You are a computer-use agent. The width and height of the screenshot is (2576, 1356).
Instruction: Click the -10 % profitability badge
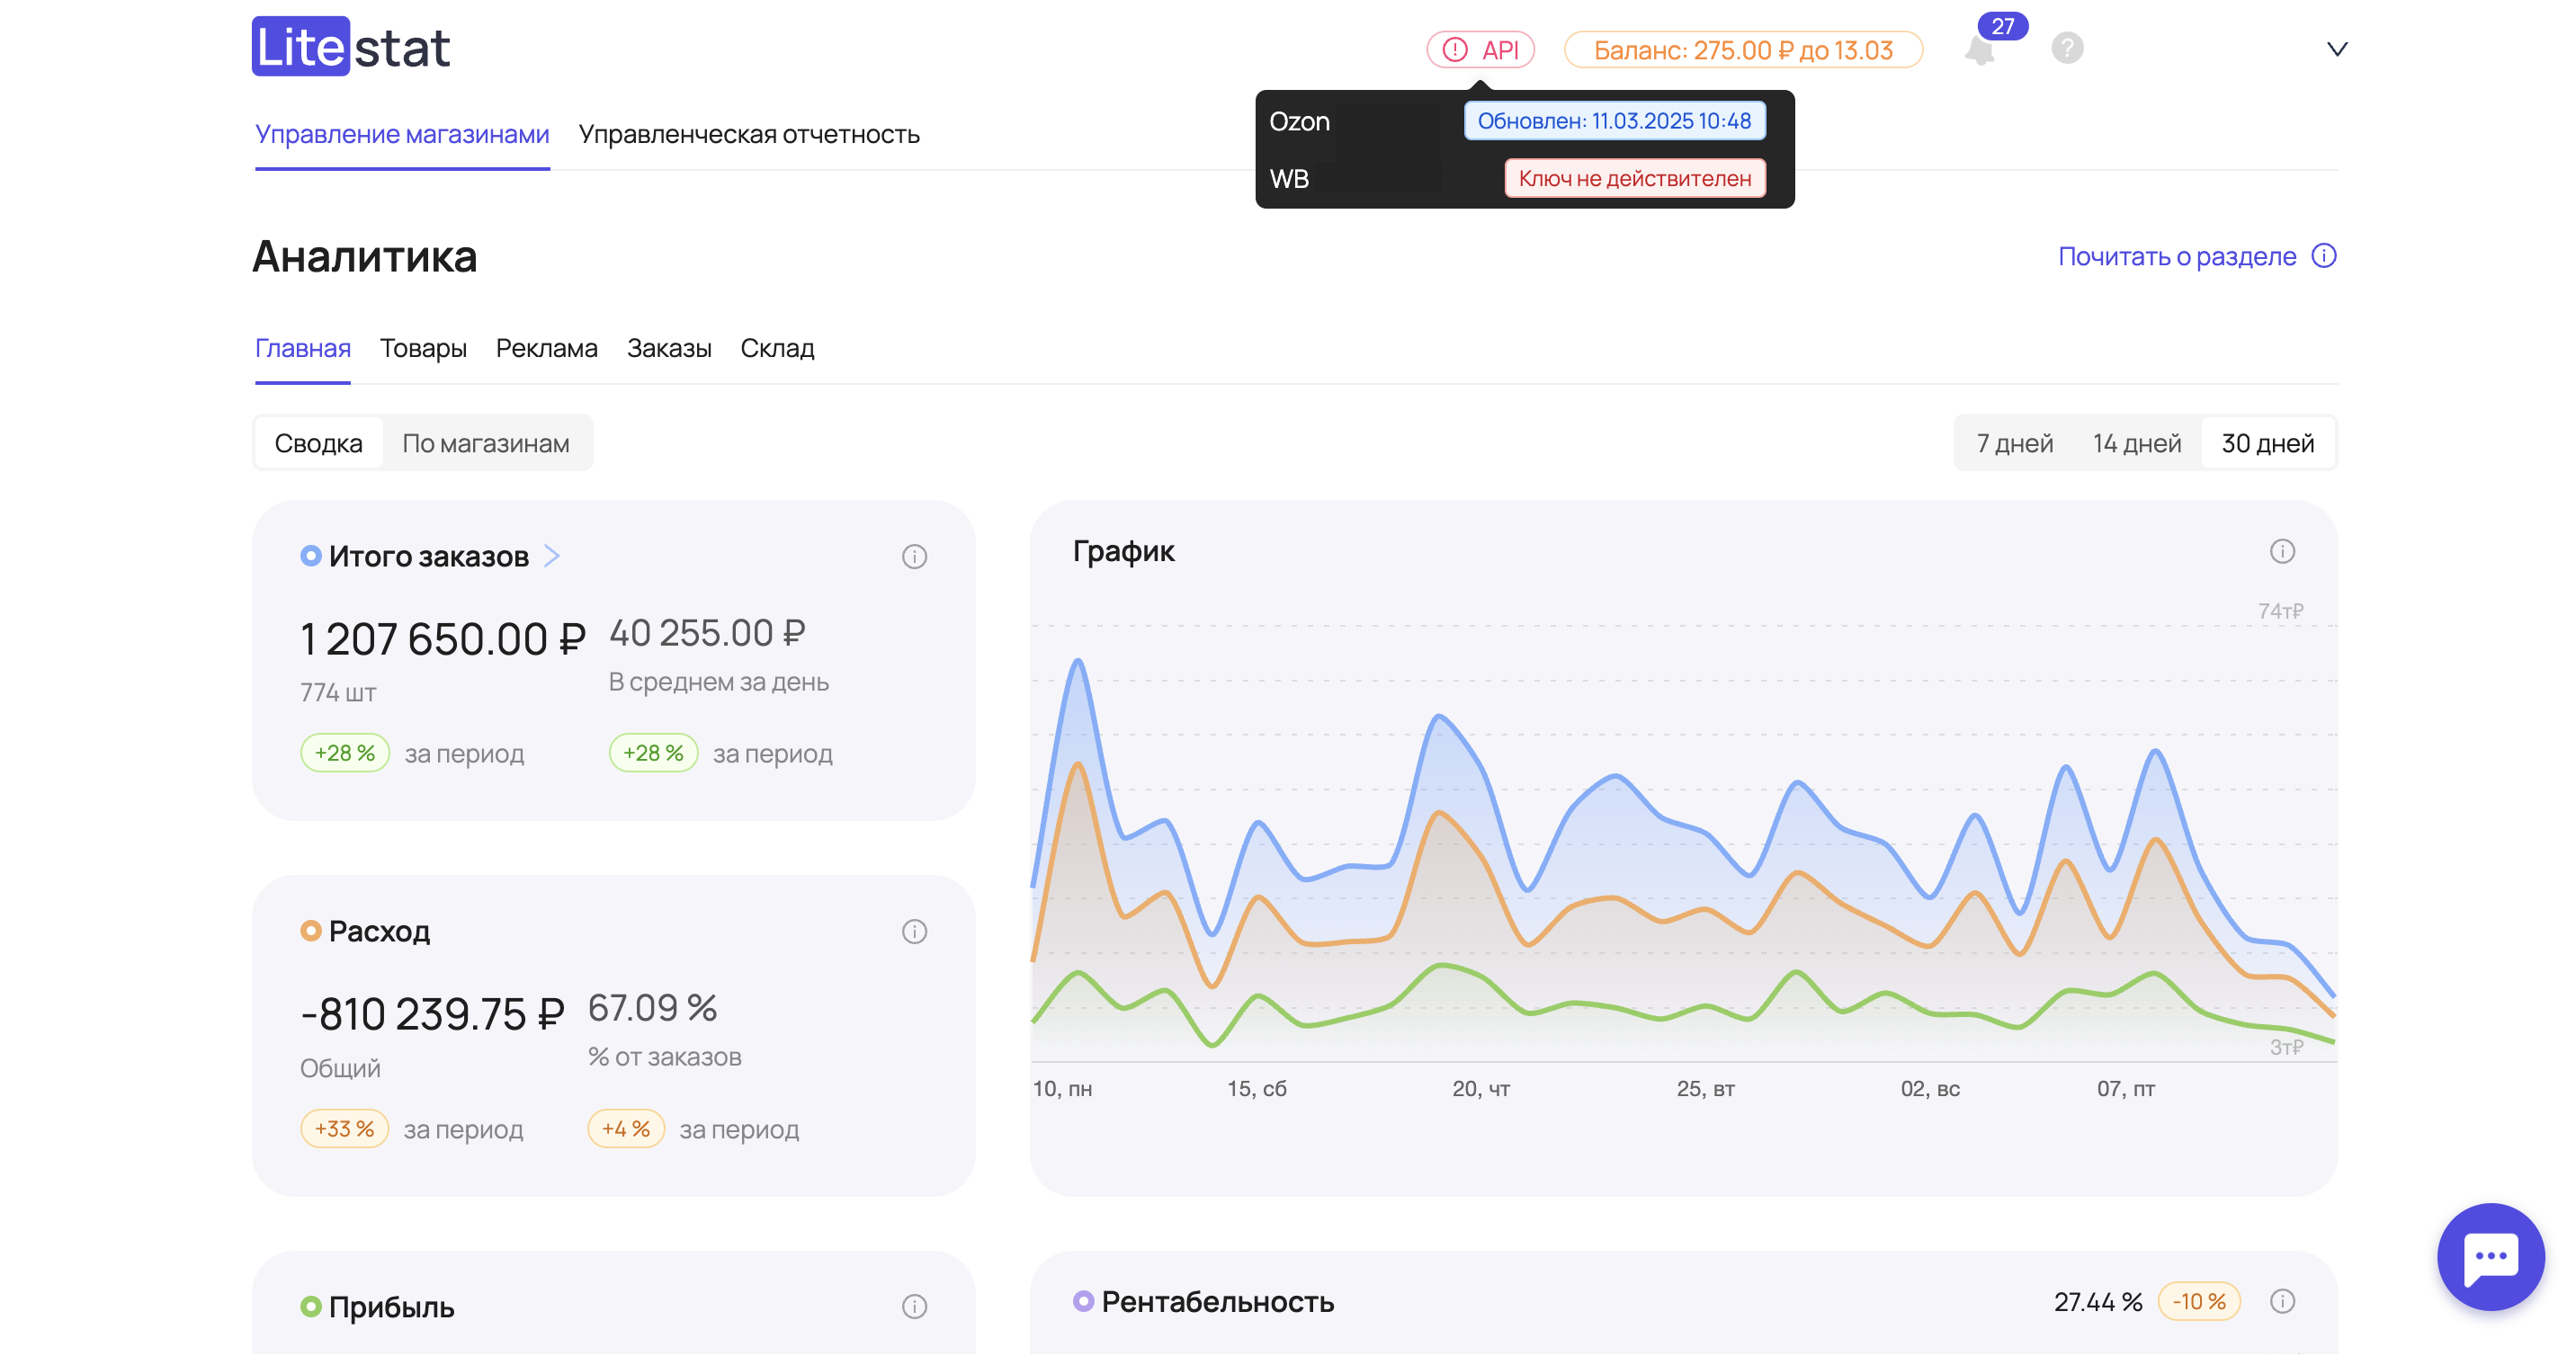pos(2199,1302)
